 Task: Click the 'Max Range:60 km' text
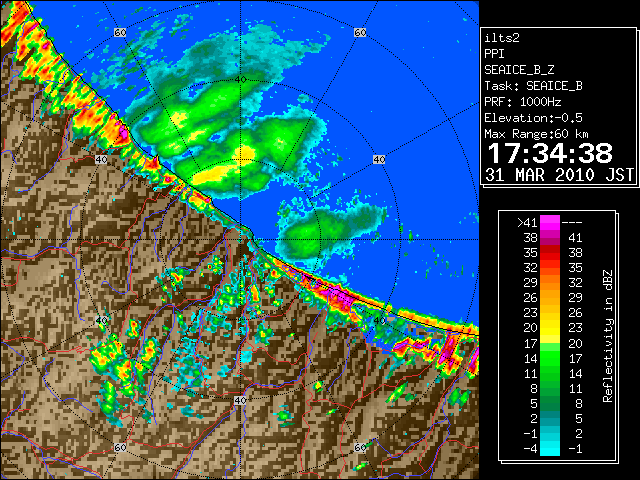coord(536,134)
